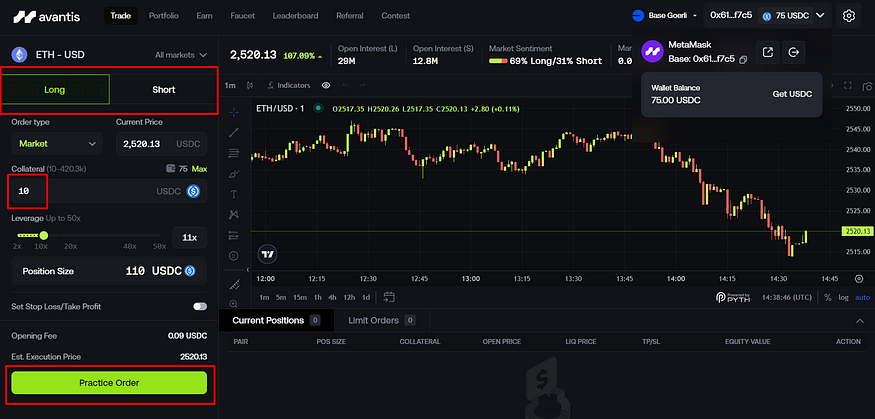Activate the text annotation tool
This screenshot has width=875, height=419.
pos(234,194)
